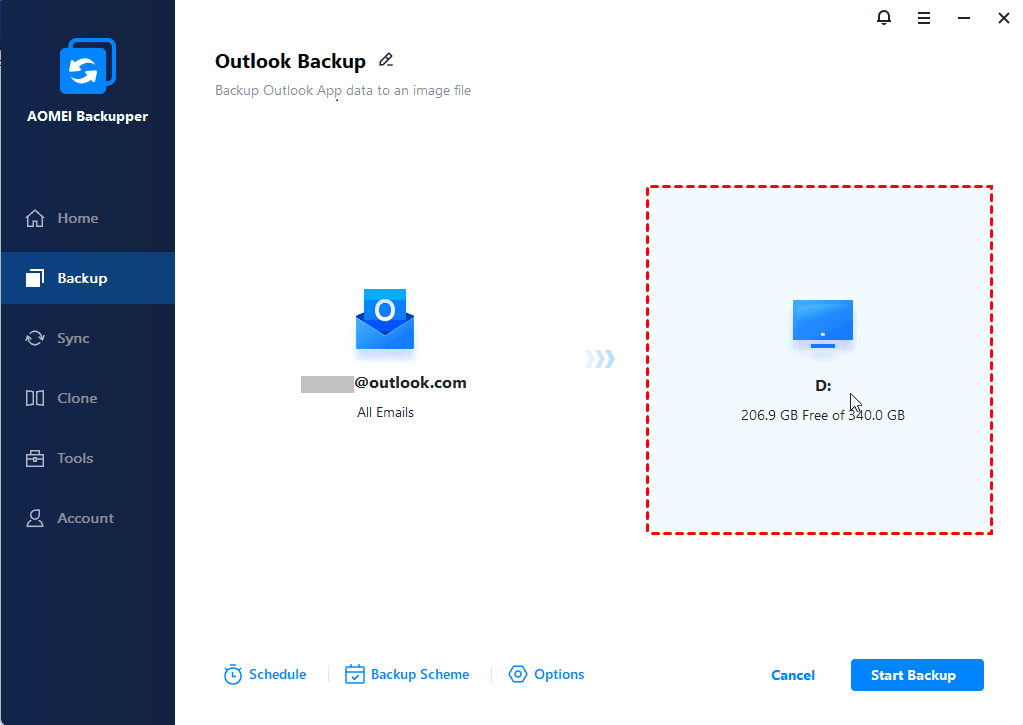This screenshot has width=1023, height=725.
Task: Select the Backup sidebar tab
Action: [x=81, y=278]
